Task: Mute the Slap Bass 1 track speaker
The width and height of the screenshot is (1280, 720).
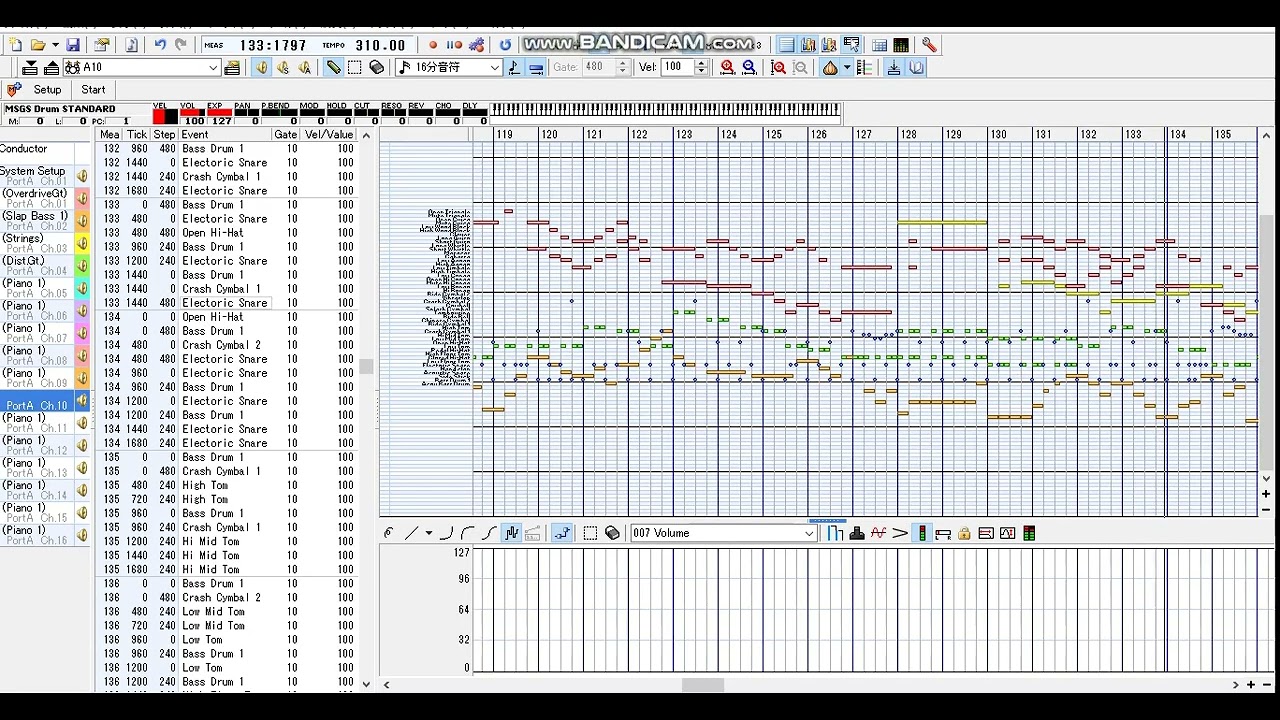Action: pyautogui.click(x=82, y=220)
